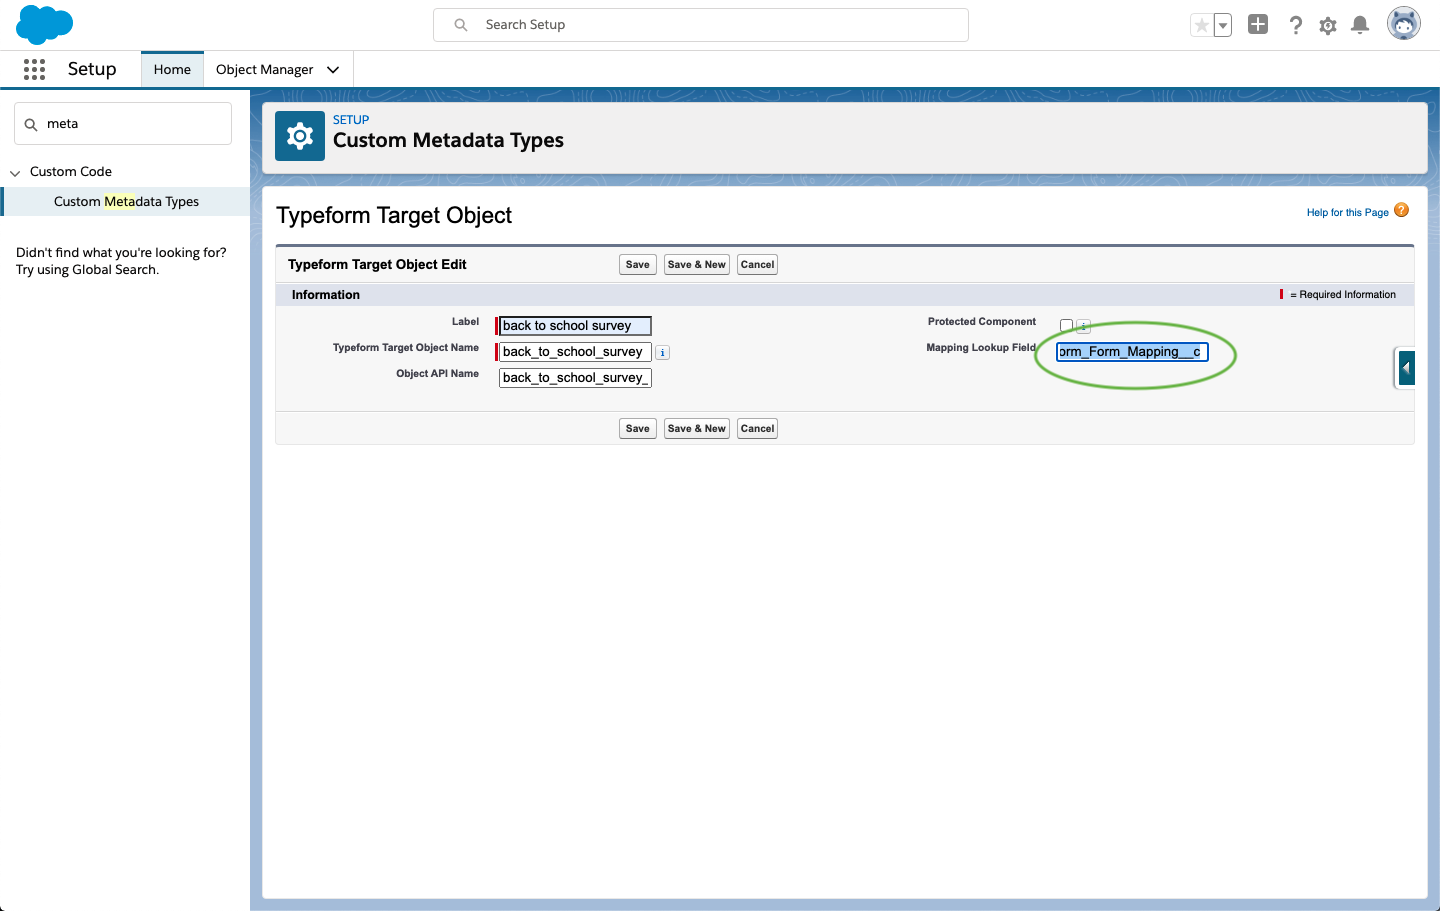Edit the Typeform Target Object Name field
Screen dimensions: 1440x911
(x=575, y=352)
